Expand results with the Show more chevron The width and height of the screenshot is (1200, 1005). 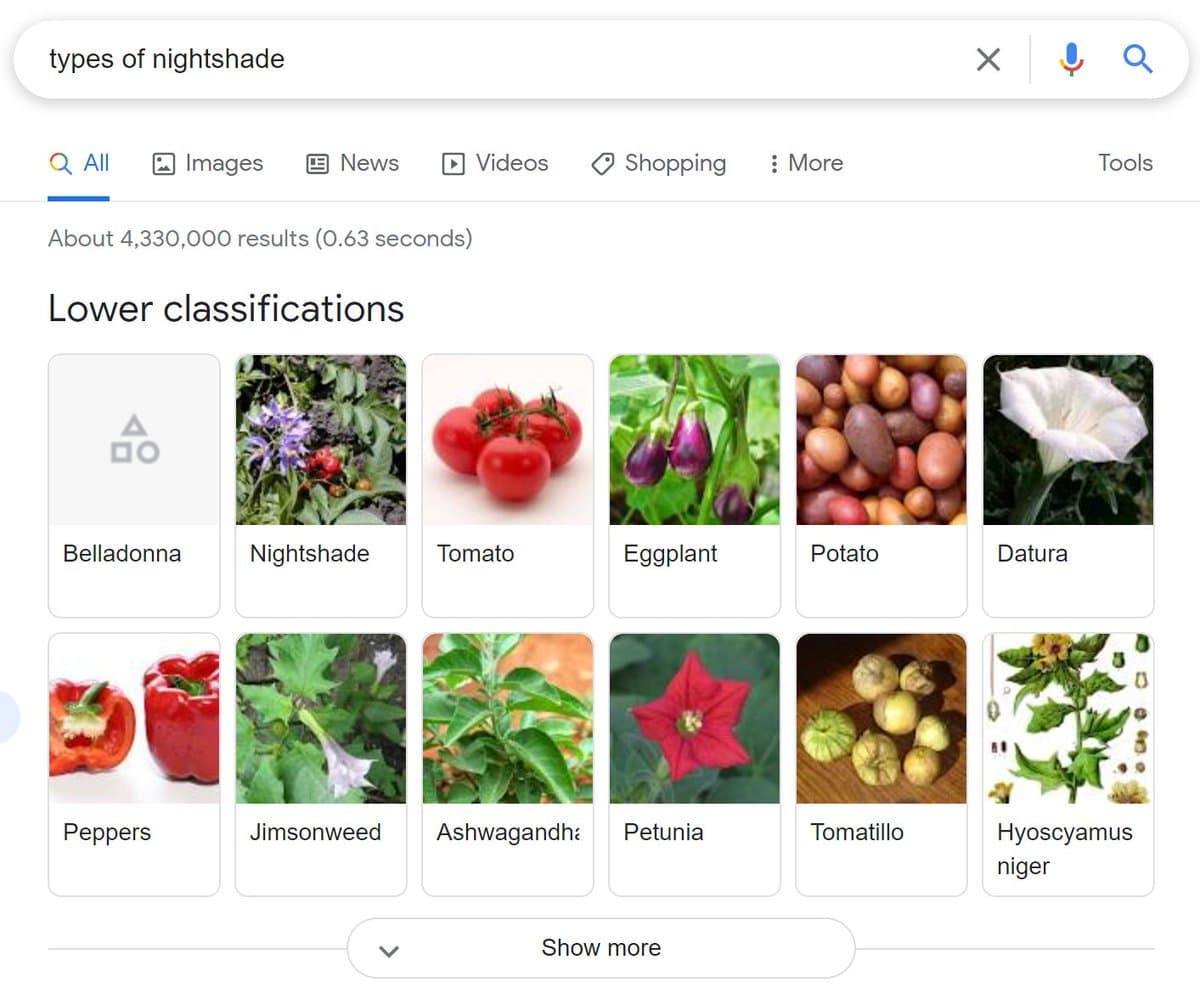(x=390, y=949)
